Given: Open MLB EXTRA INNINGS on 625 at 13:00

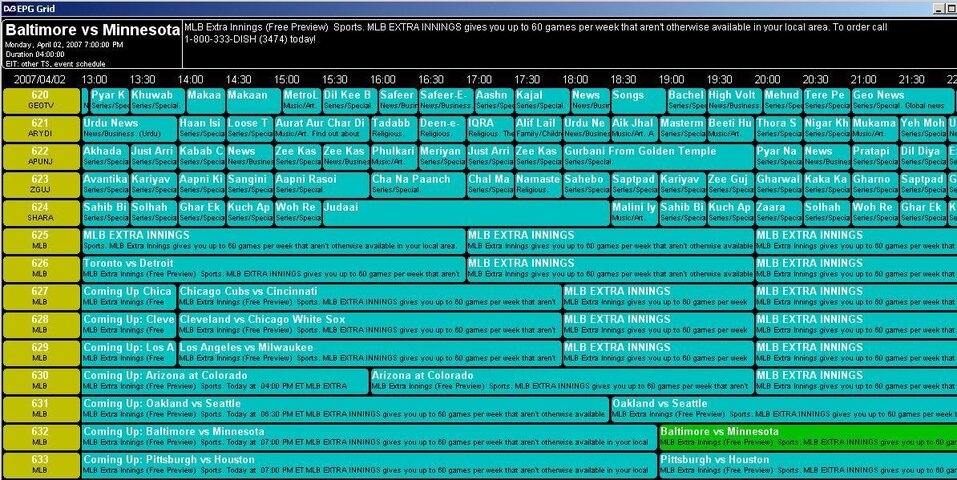Looking at the screenshot, I should (x=273, y=241).
